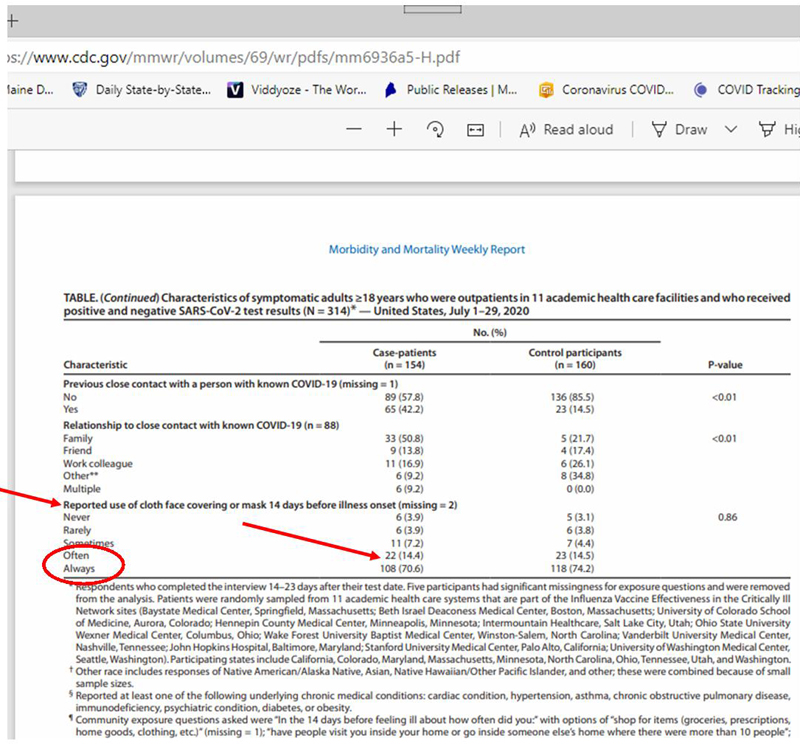
Task: Click the COVID Tracking bookmark favicon
Action: (x=701, y=90)
